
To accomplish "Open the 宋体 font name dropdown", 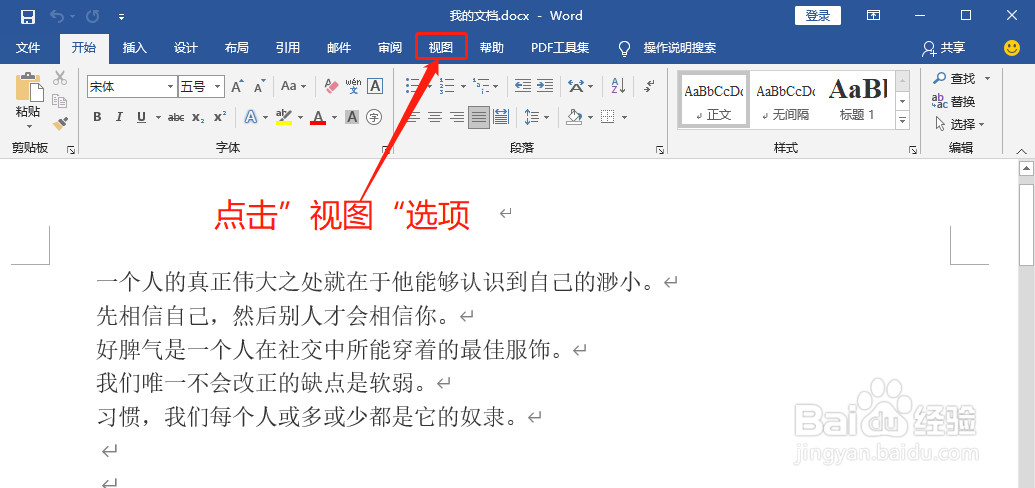I will (171, 86).
